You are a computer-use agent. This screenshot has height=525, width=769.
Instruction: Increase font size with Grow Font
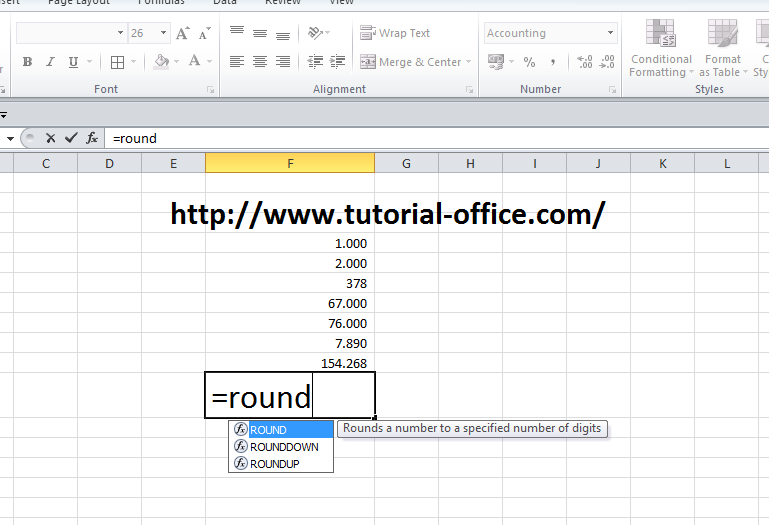(182, 33)
